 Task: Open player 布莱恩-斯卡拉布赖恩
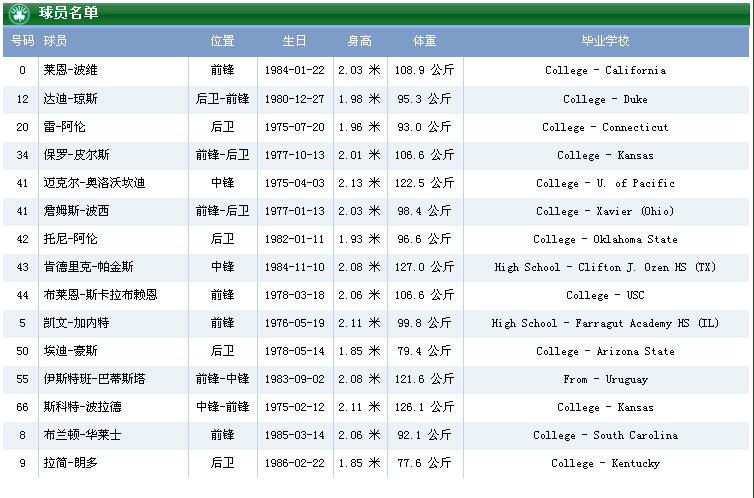click(x=101, y=295)
